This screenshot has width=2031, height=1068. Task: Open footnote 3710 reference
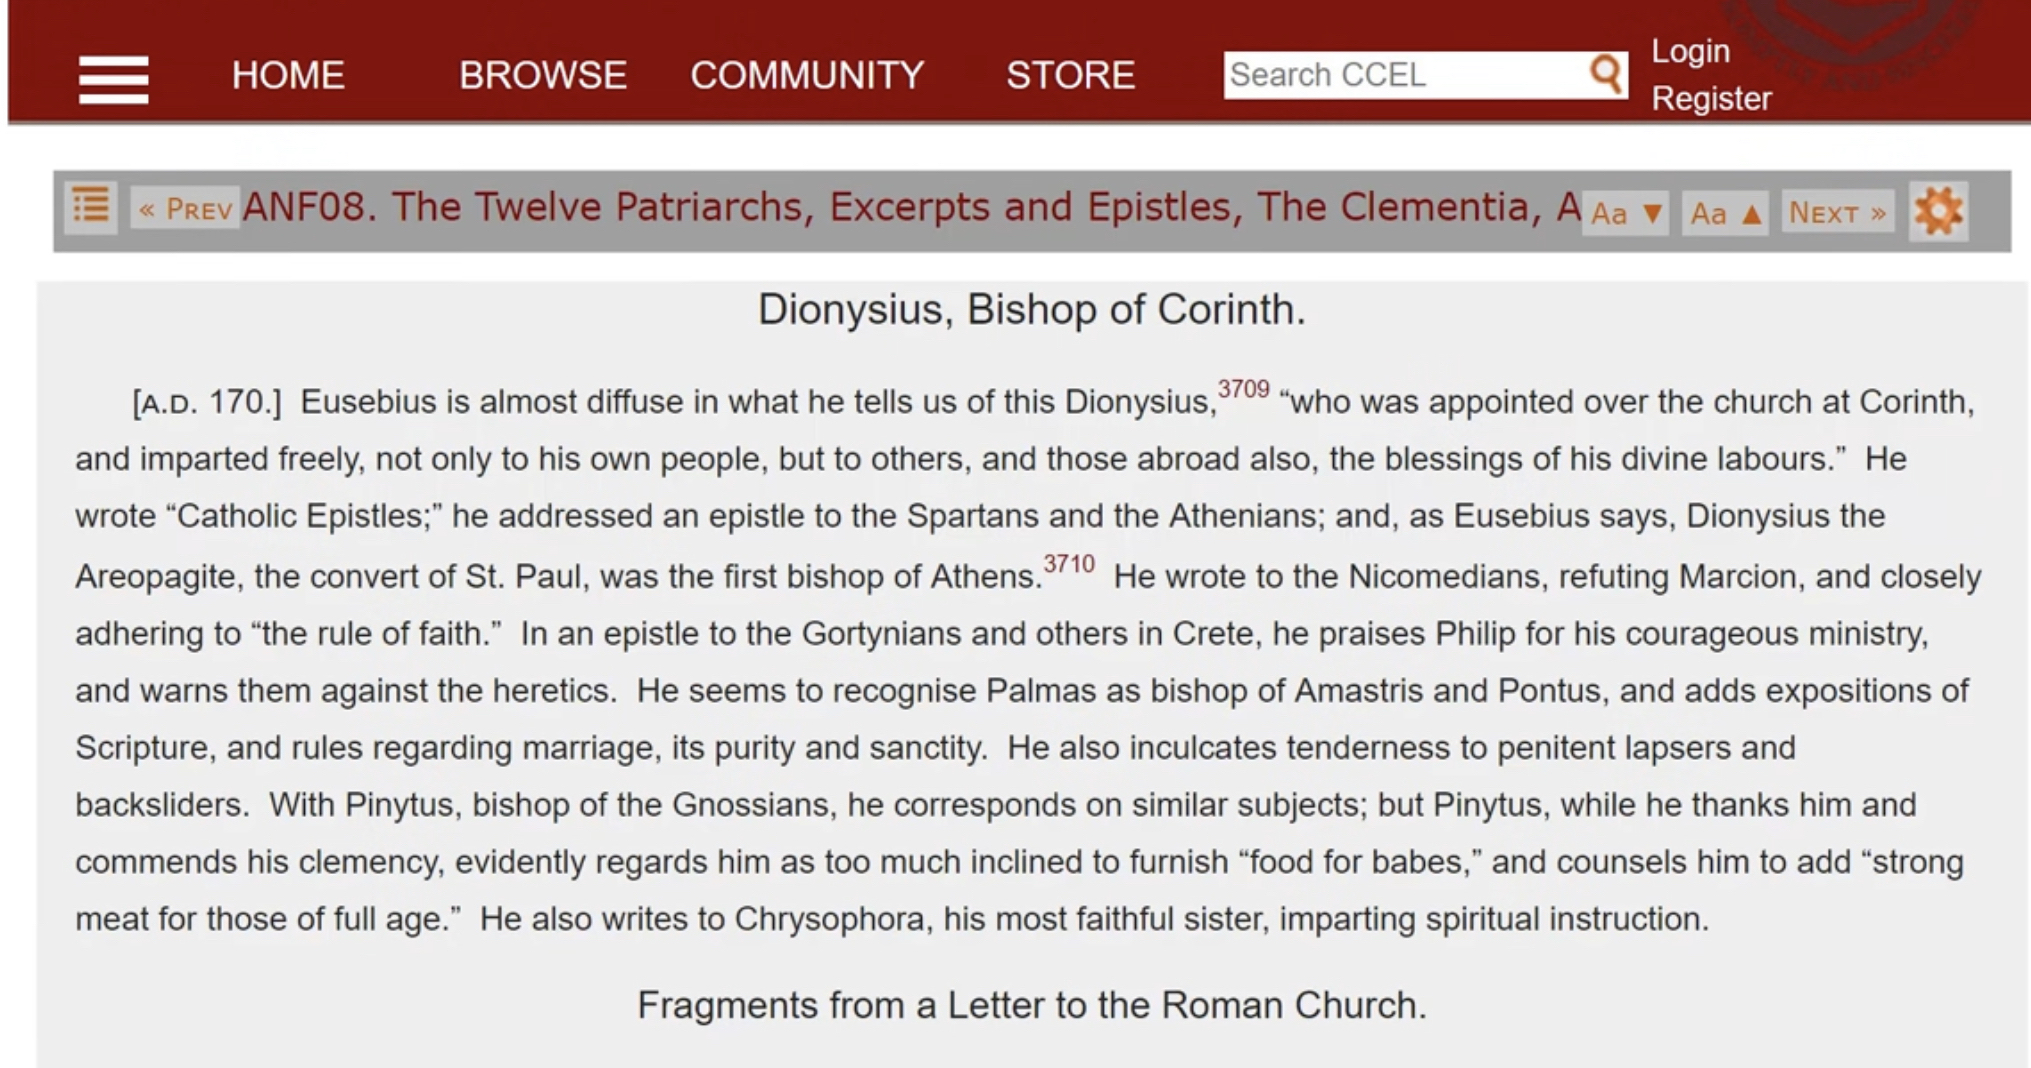click(x=1069, y=564)
